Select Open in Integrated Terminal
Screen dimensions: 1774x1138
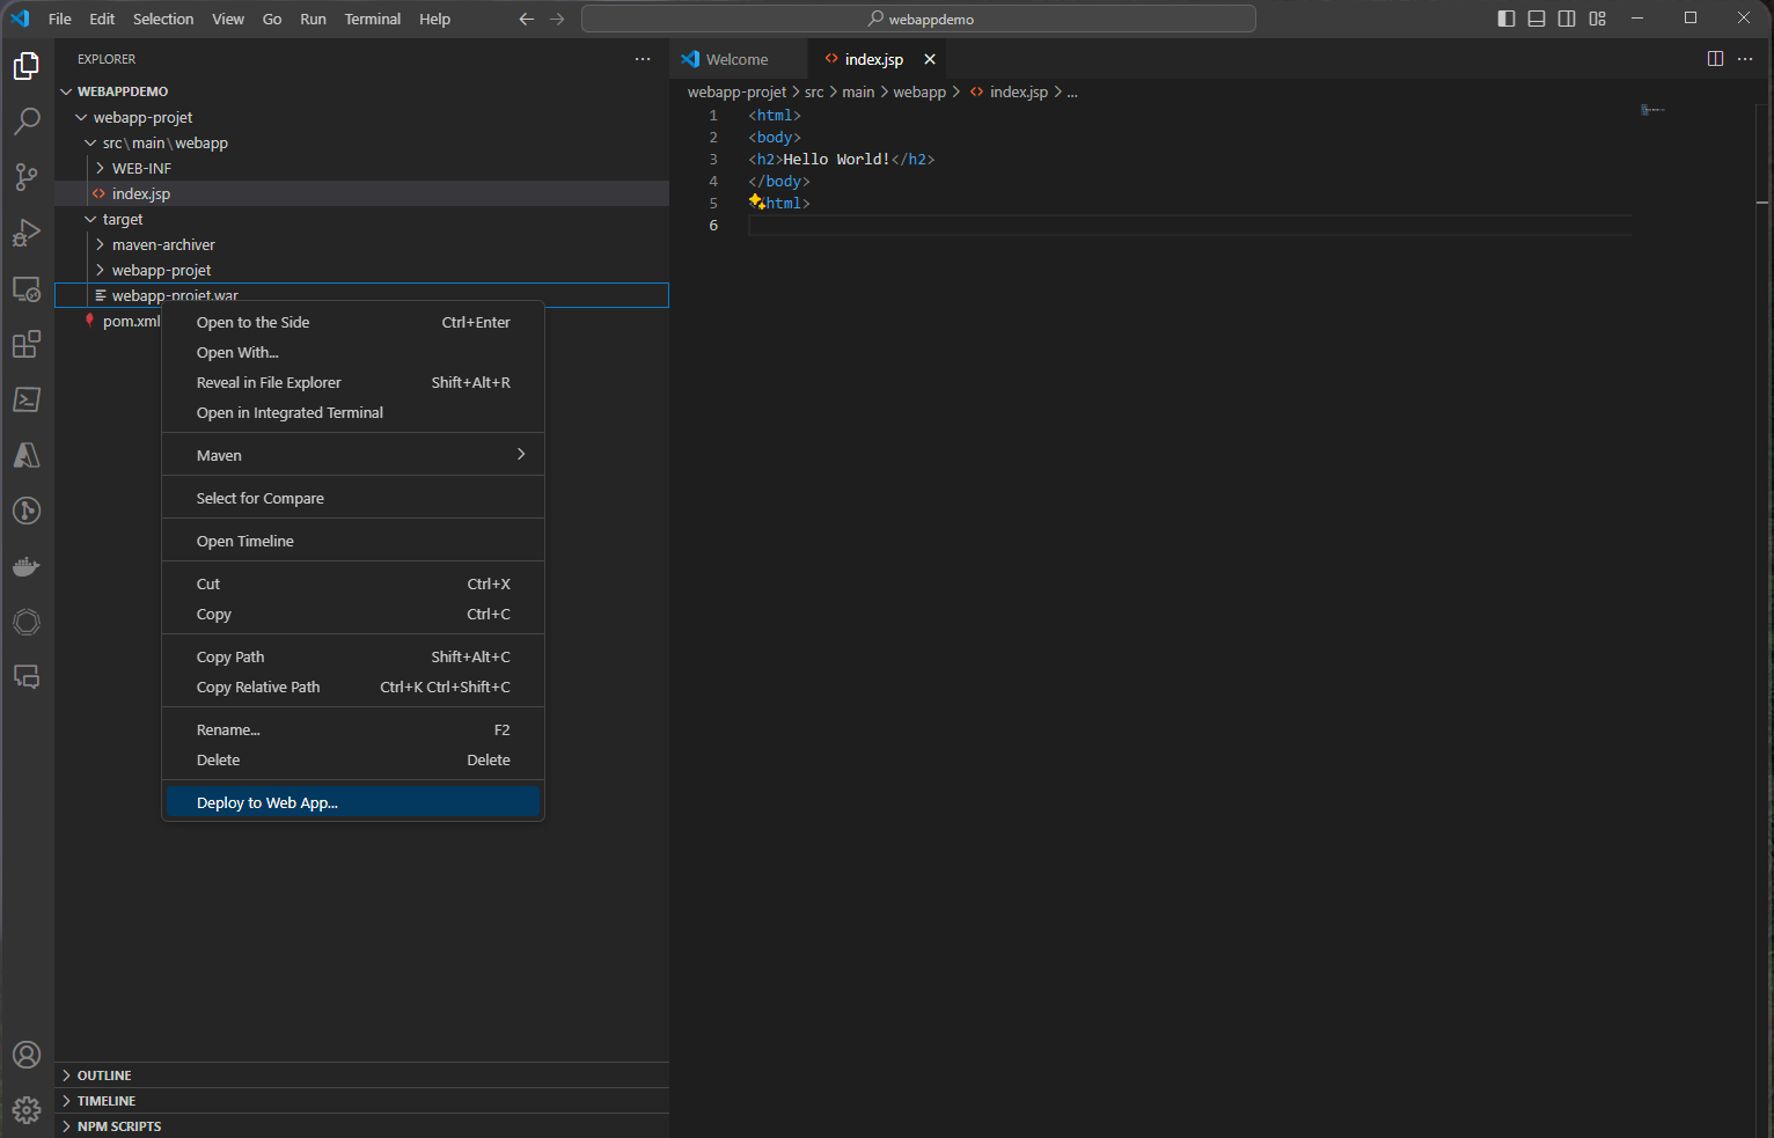(289, 412)
